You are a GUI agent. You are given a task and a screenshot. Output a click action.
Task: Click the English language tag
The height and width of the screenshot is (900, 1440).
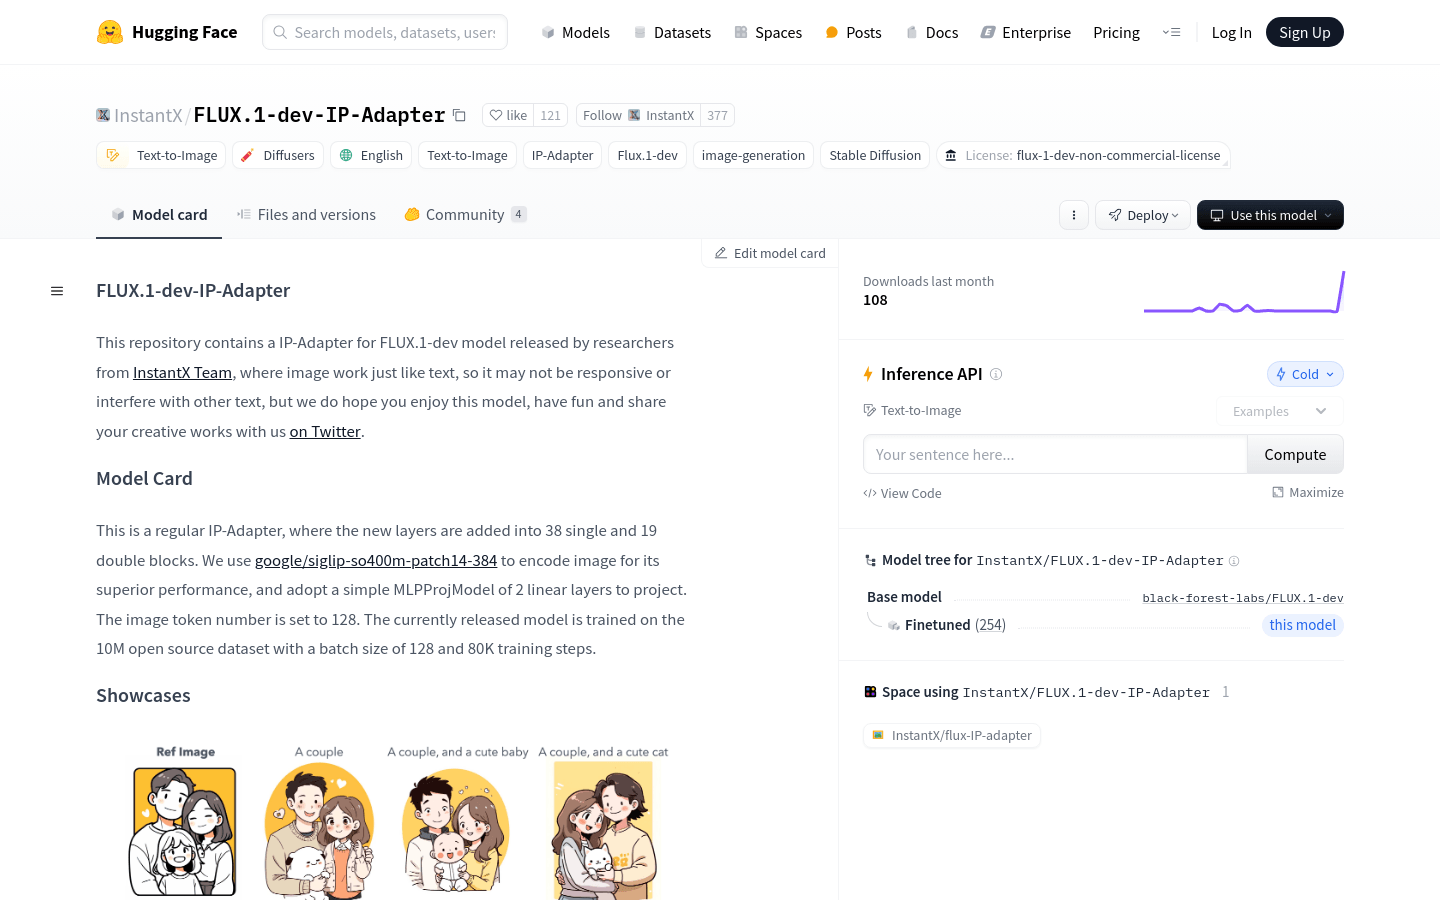pos(371,155)
